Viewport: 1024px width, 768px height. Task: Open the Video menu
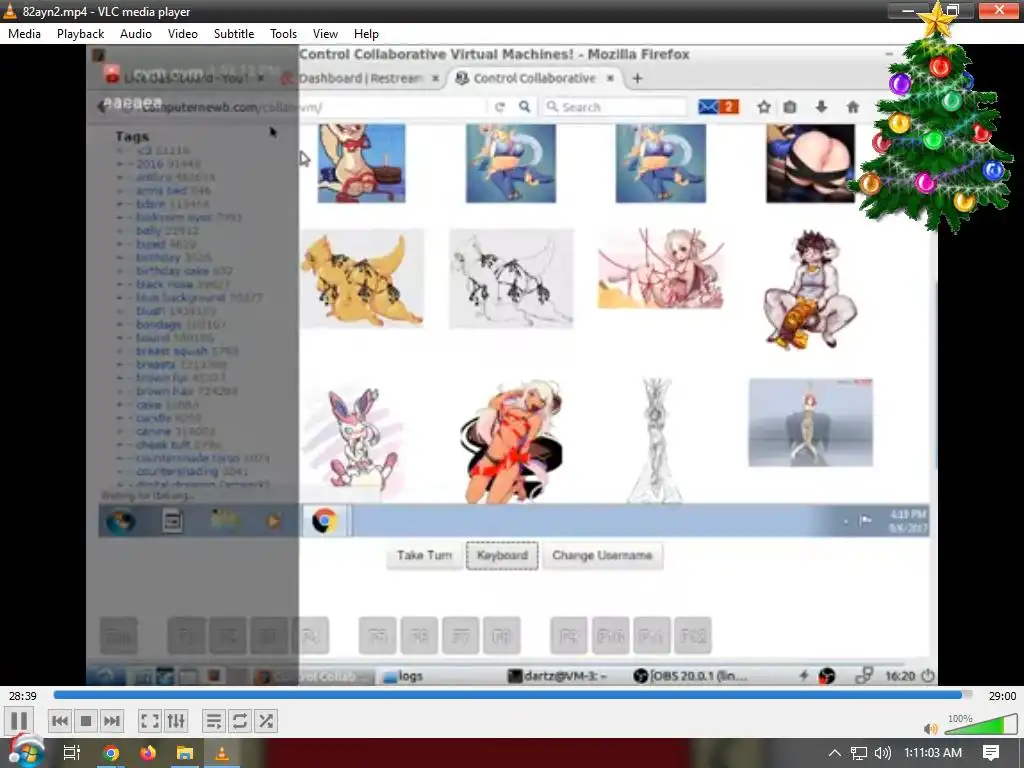[183, 34]
